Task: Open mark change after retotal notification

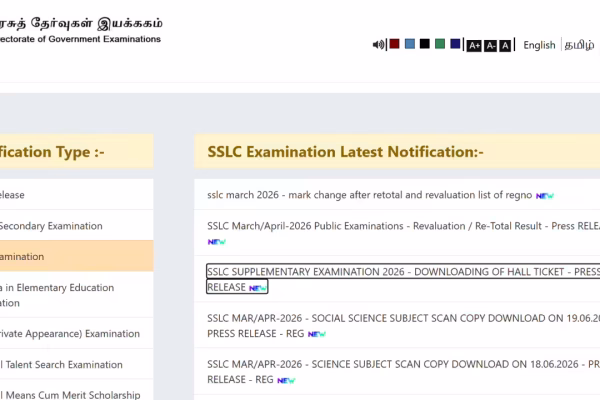Action: coord(370,195)
